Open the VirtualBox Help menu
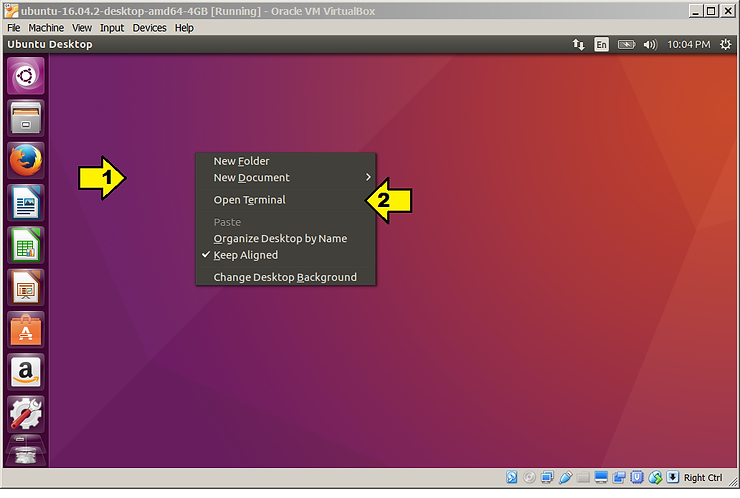 [x=184, y=28]
